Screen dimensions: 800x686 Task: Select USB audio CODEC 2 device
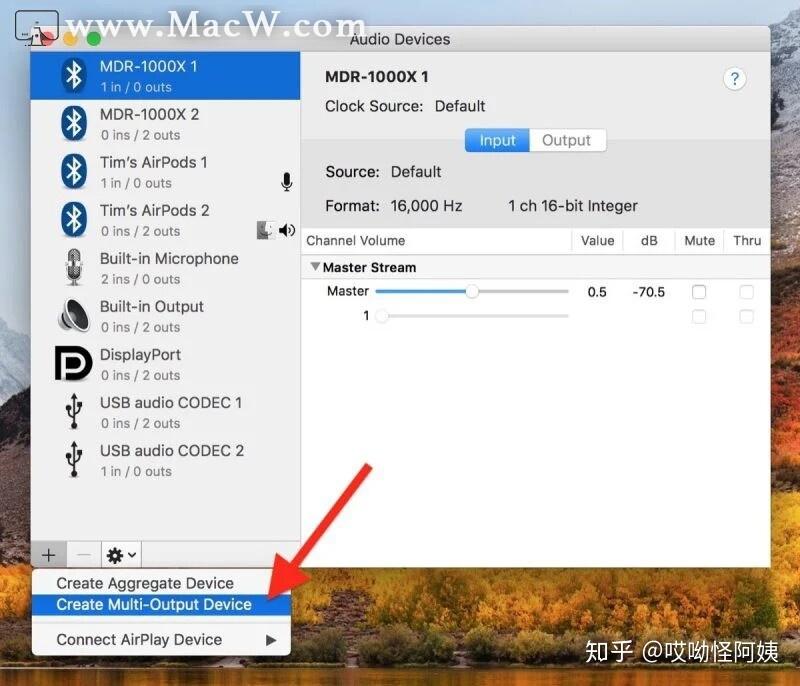(x=168, y=459)
